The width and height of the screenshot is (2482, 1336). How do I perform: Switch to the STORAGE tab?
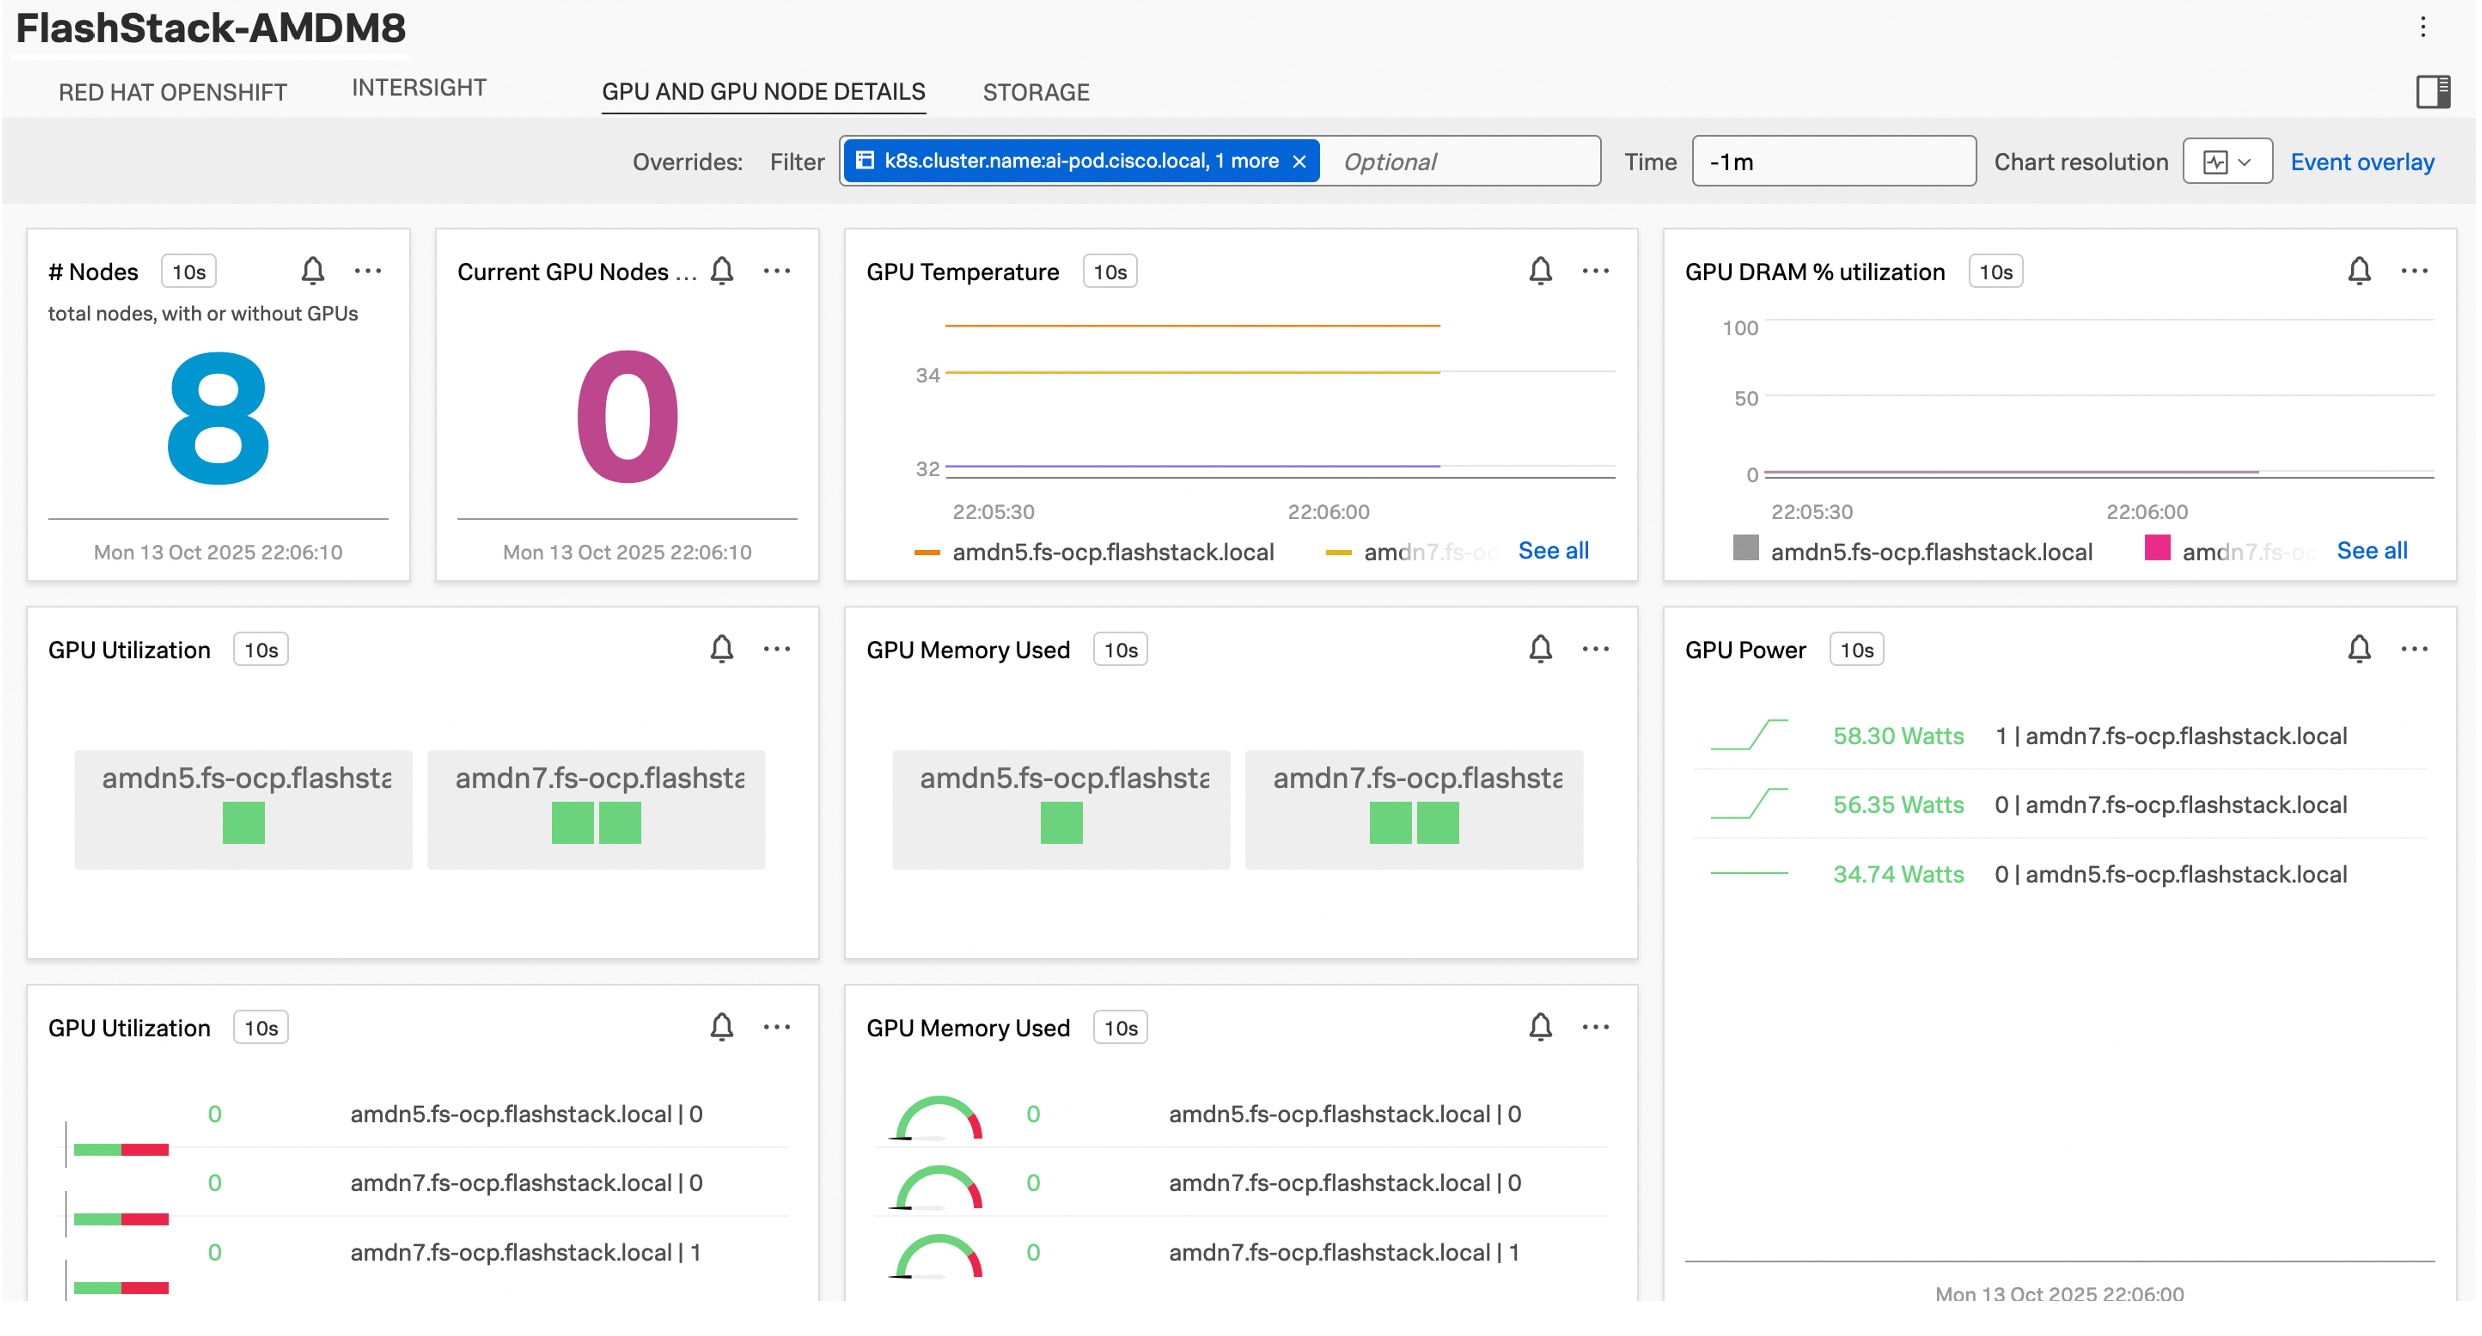pos(1035,92)
